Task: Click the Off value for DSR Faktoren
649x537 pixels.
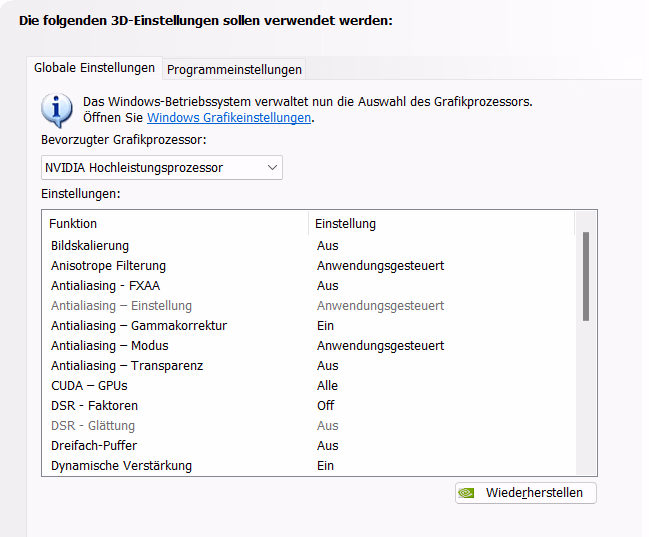Action: (x=326, y=405)
